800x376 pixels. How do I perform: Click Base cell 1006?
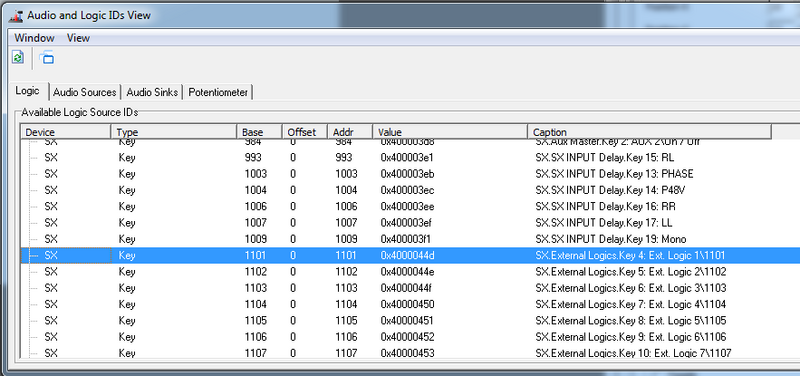[x=256, y=207]
